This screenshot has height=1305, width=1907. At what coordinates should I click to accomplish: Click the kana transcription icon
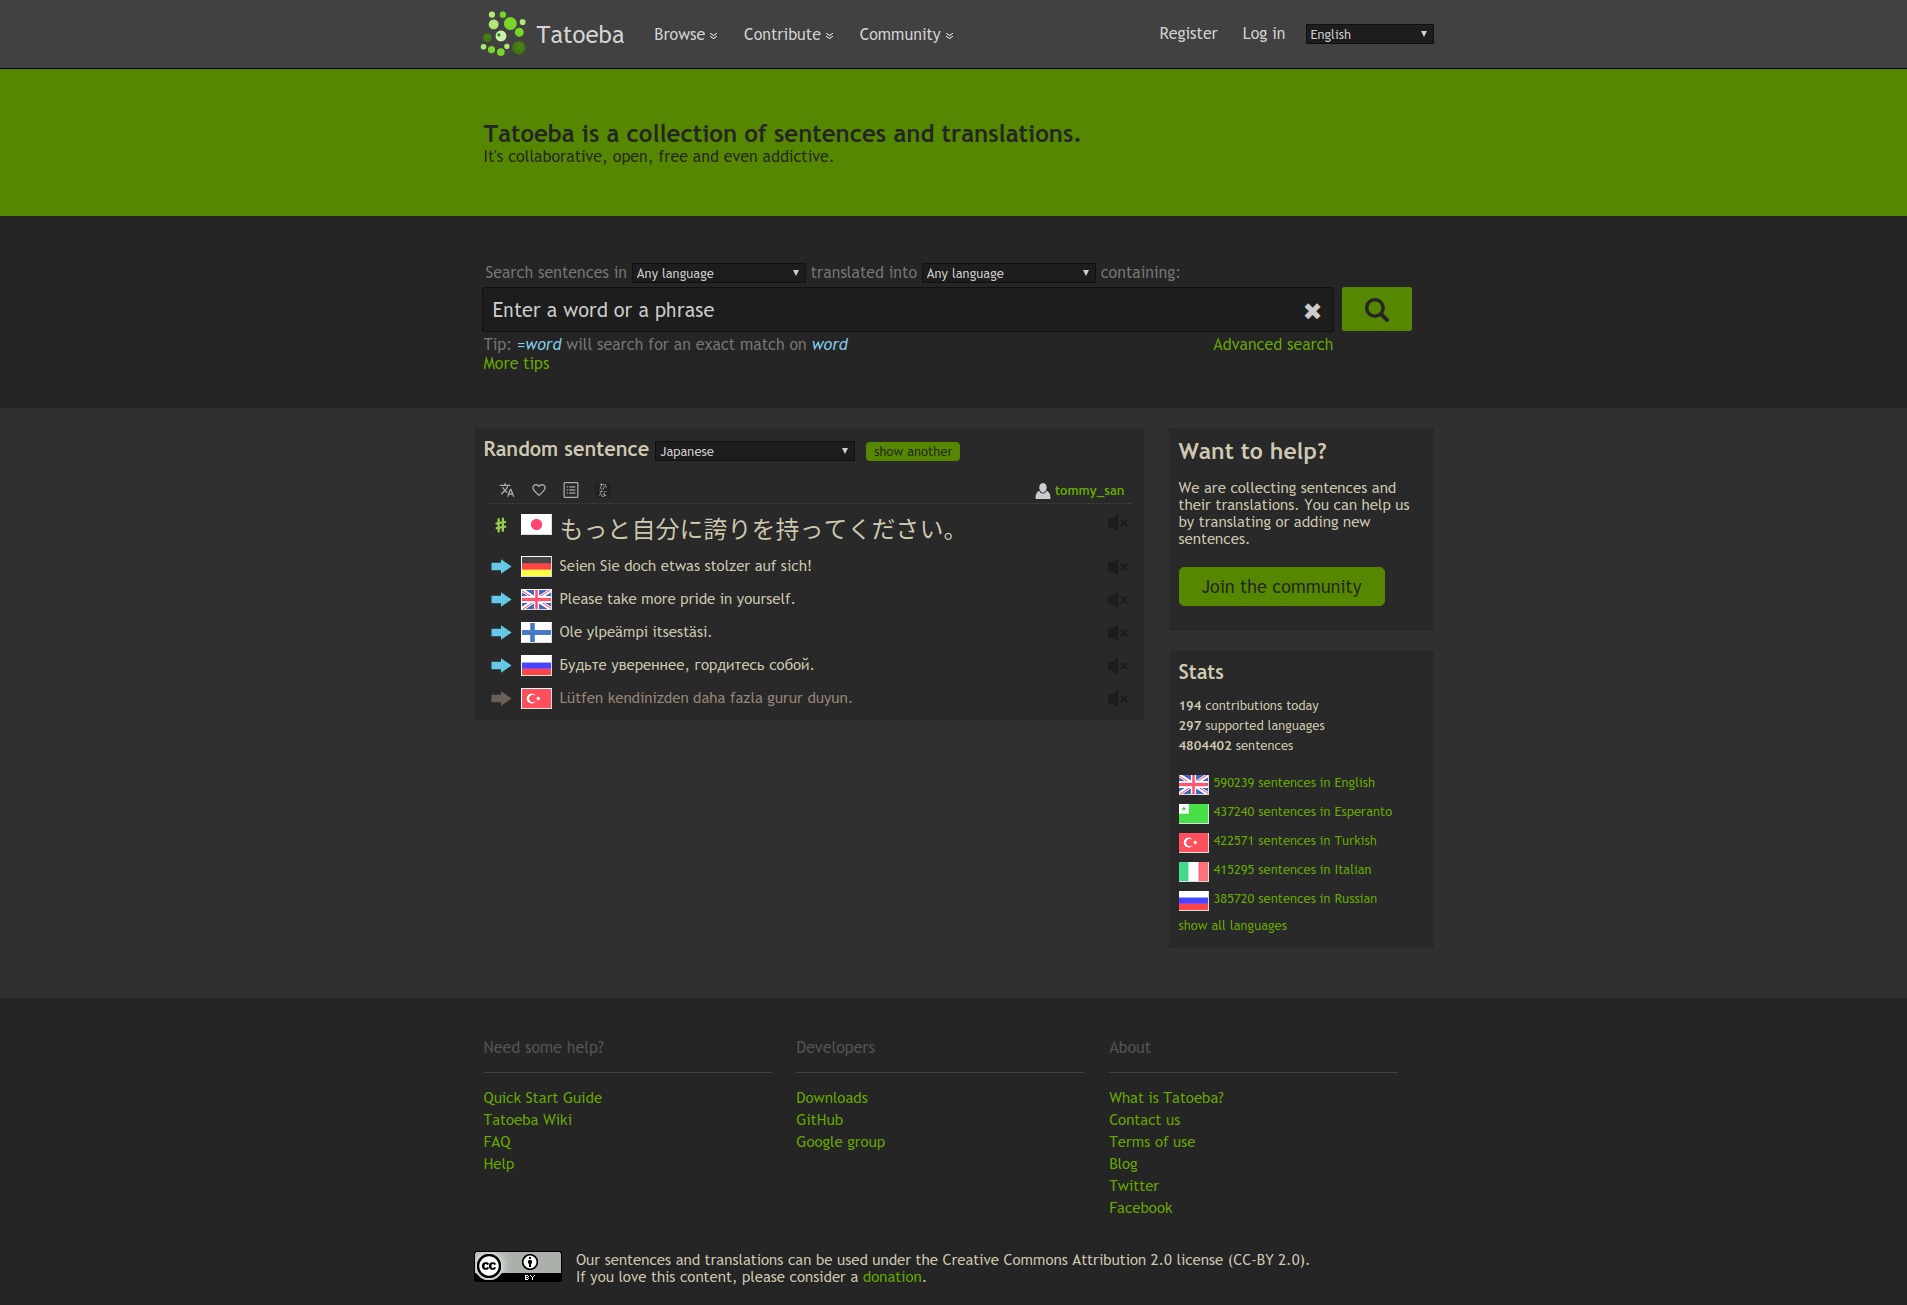[x=603, y=490]
